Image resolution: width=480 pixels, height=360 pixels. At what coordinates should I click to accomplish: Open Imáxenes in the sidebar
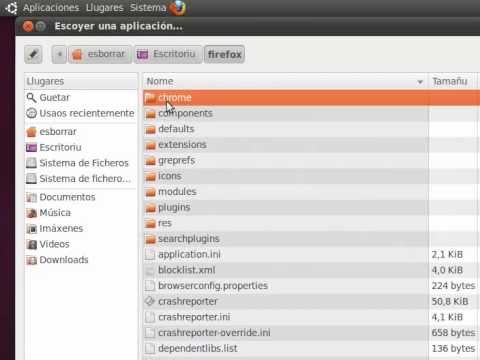click(x=81, y=228)
